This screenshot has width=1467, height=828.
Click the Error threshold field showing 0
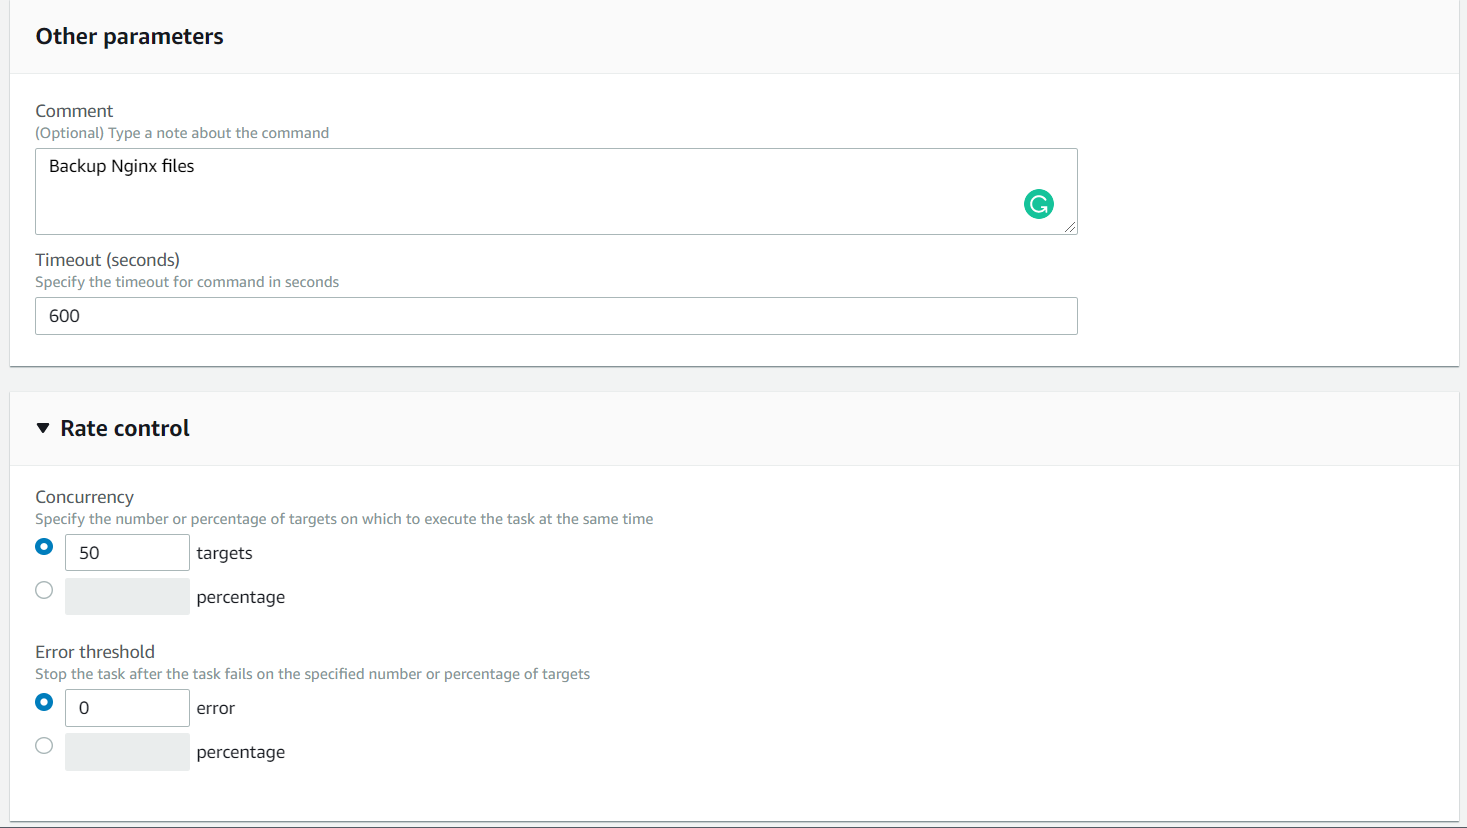pyautogui.click(x=127, y=708)
